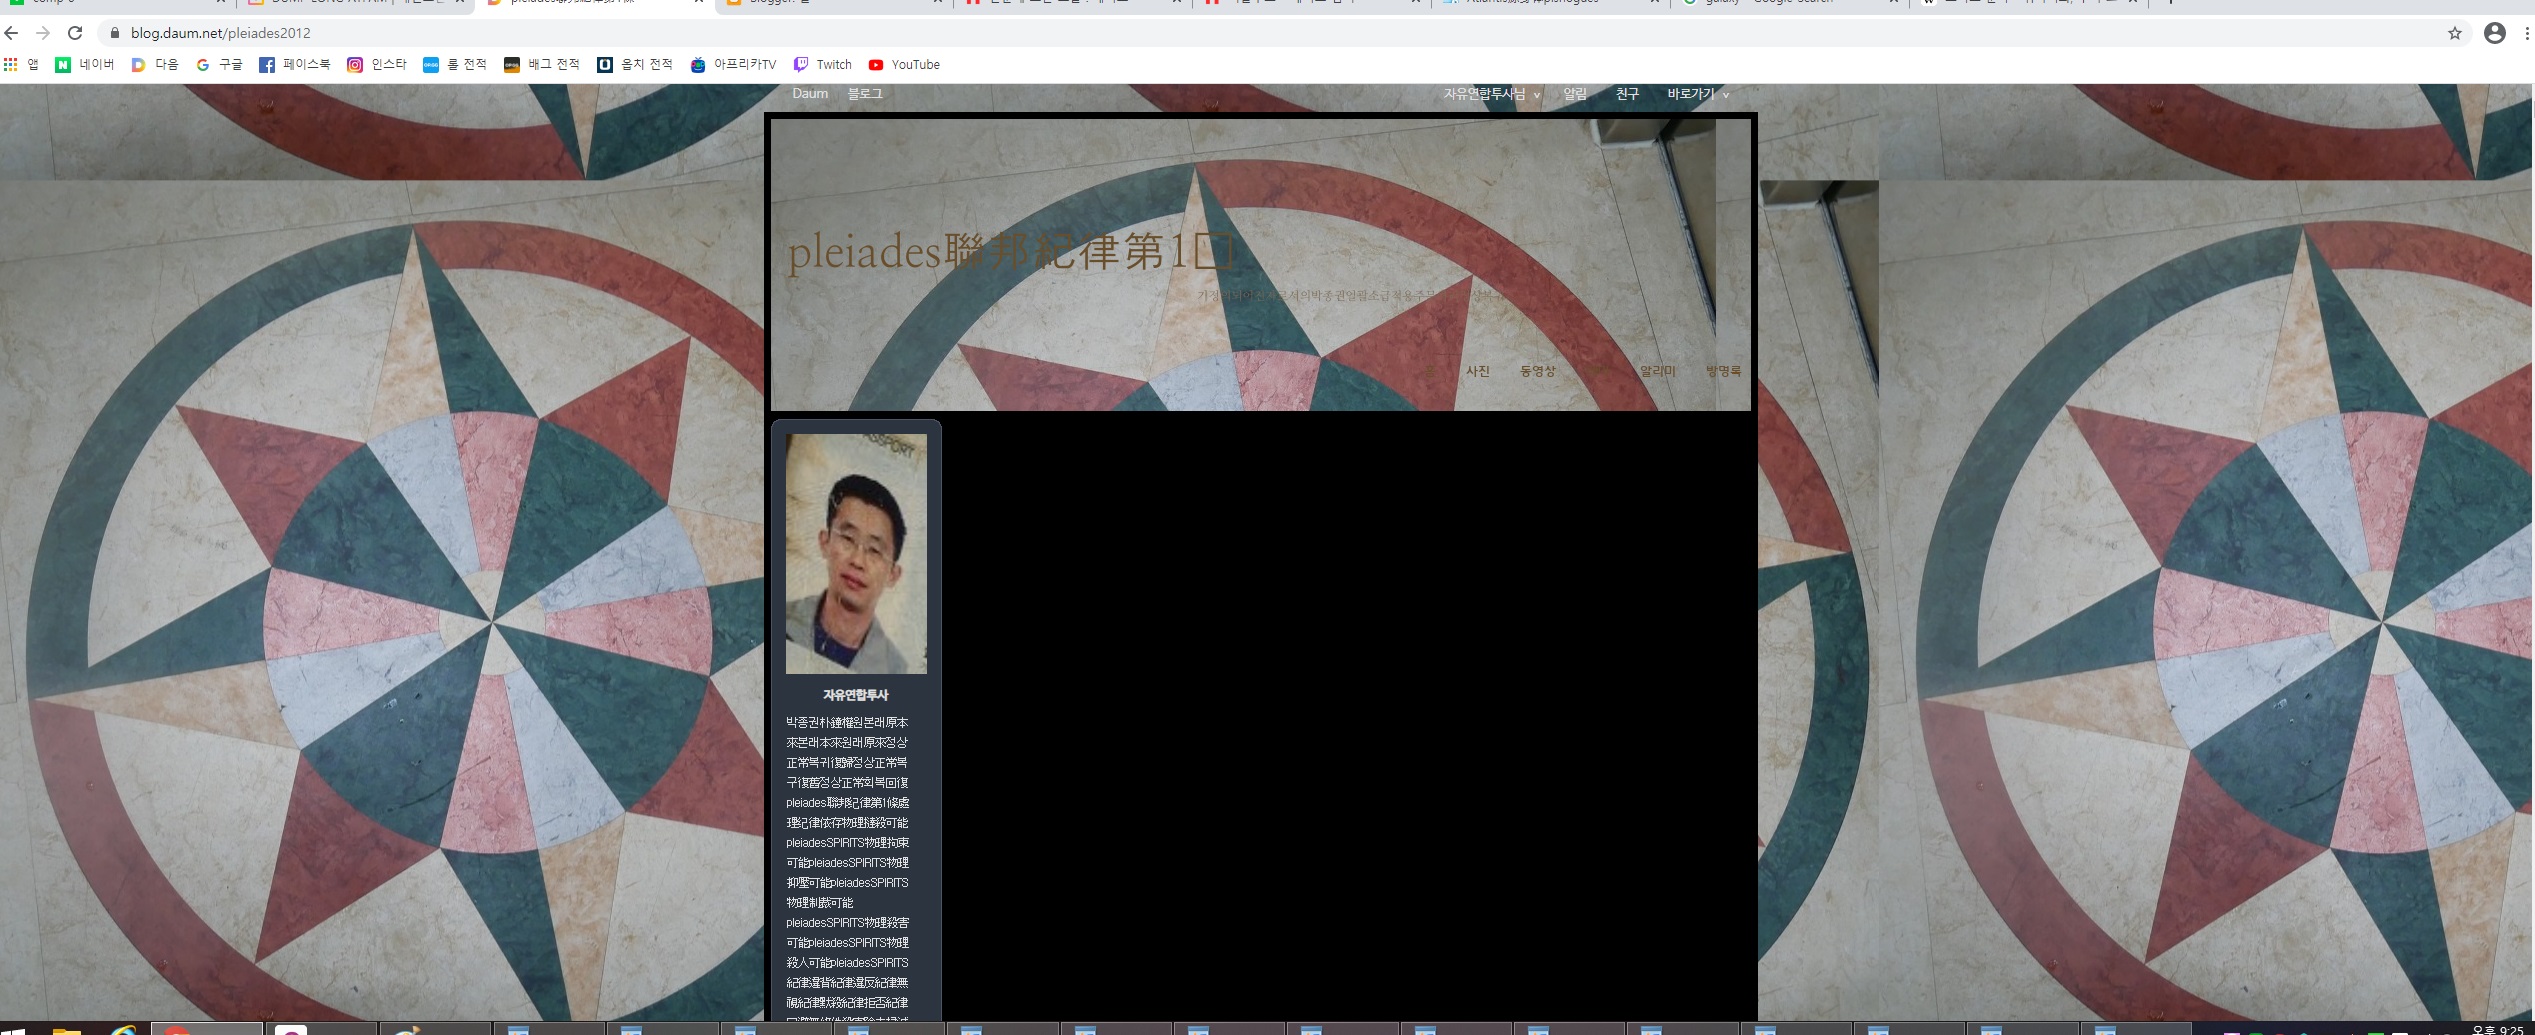Open the 인스타 bookmark
The width and height of the screenshot is (2535, 1035).
point(377,64)
